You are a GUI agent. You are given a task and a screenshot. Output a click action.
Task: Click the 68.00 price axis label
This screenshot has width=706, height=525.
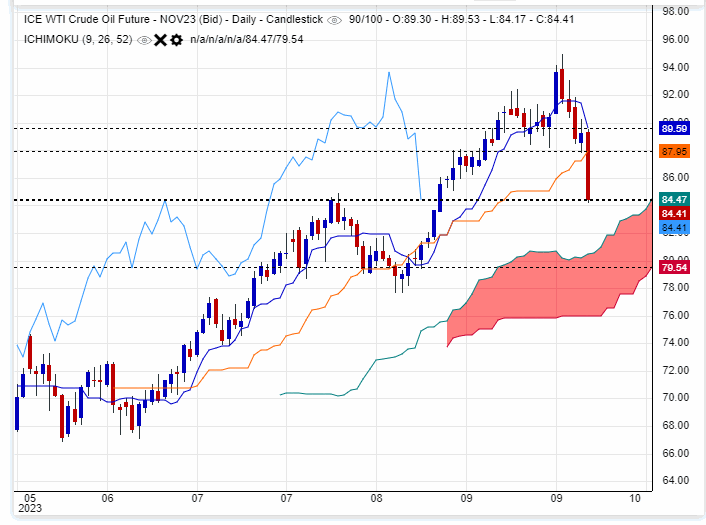(676, 425)
